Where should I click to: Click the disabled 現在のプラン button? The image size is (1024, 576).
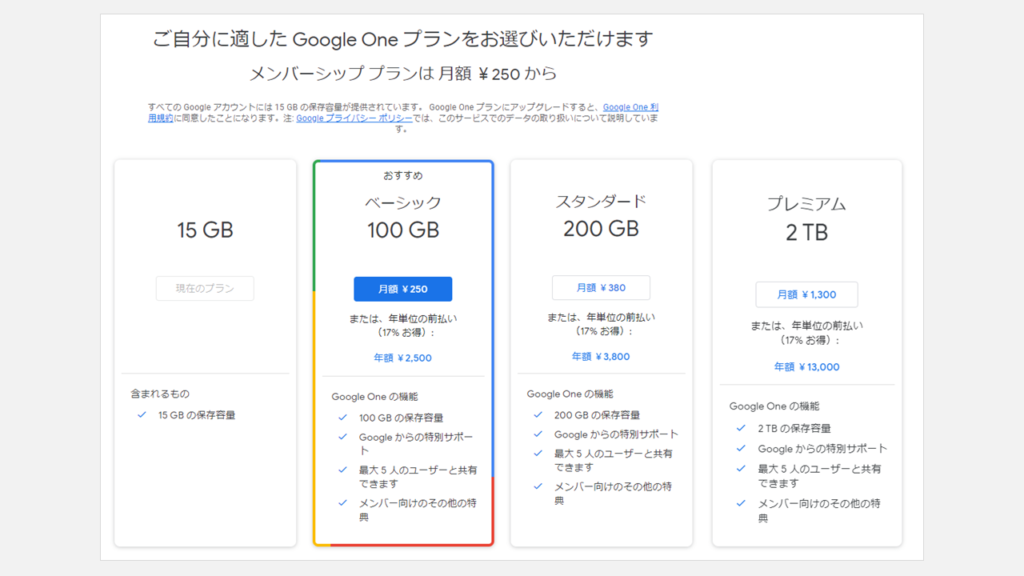click(205, 289)
